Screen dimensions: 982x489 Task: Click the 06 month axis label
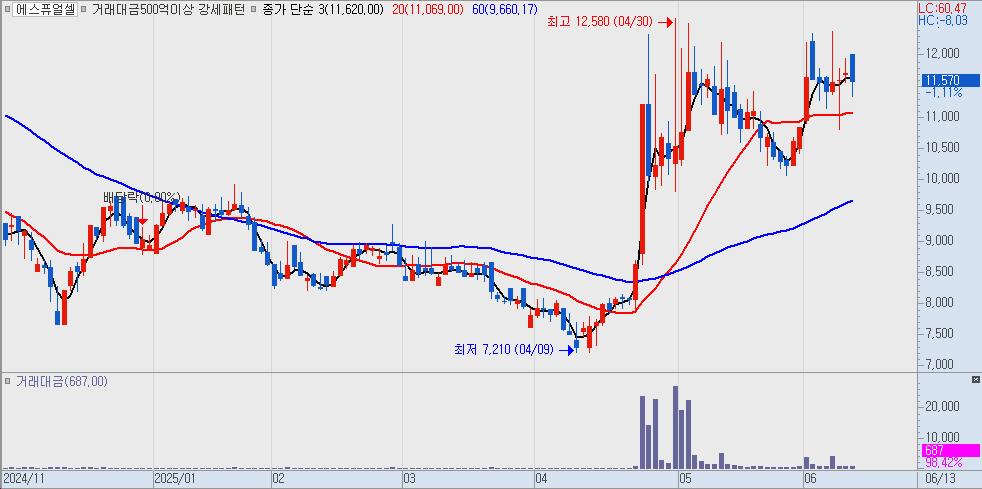click(x=811, y=479)
